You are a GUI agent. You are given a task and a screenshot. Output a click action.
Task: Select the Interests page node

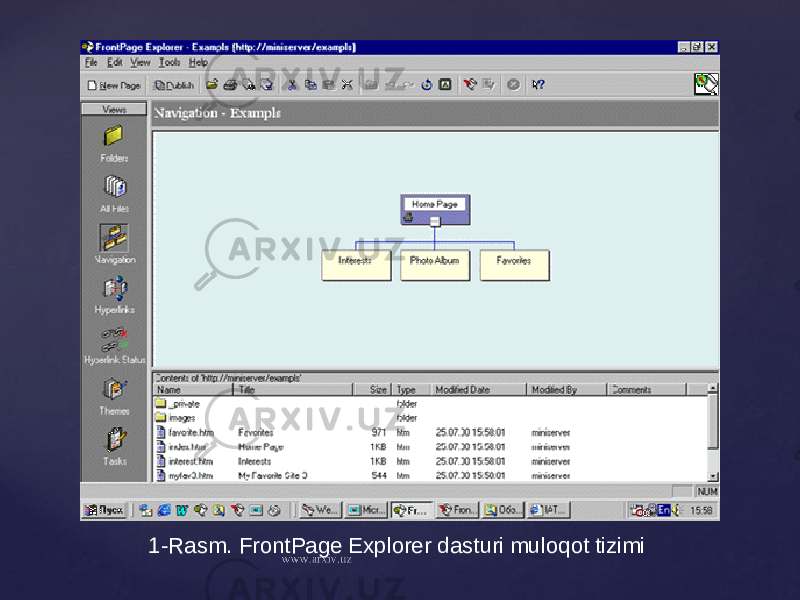click(356, 265)
